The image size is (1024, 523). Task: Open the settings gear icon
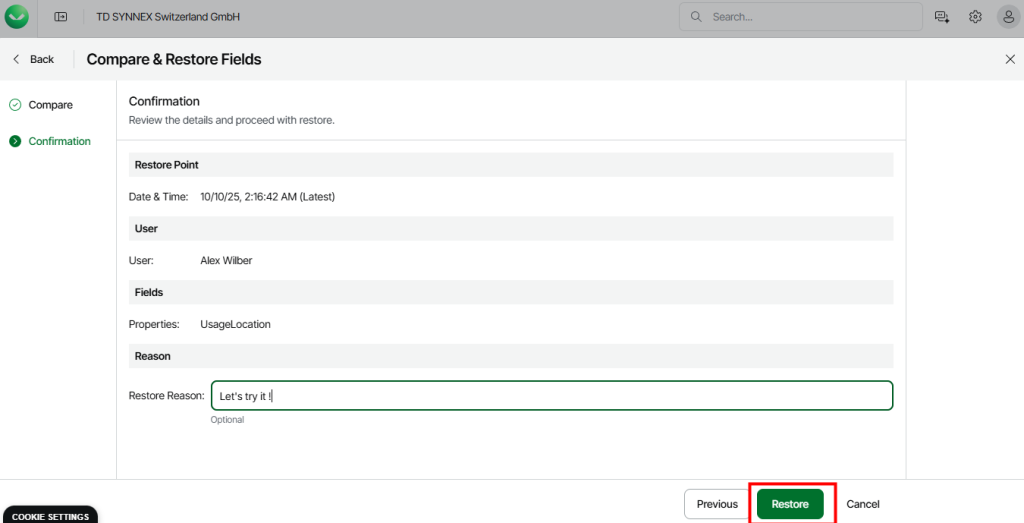(x=975, y=17)
